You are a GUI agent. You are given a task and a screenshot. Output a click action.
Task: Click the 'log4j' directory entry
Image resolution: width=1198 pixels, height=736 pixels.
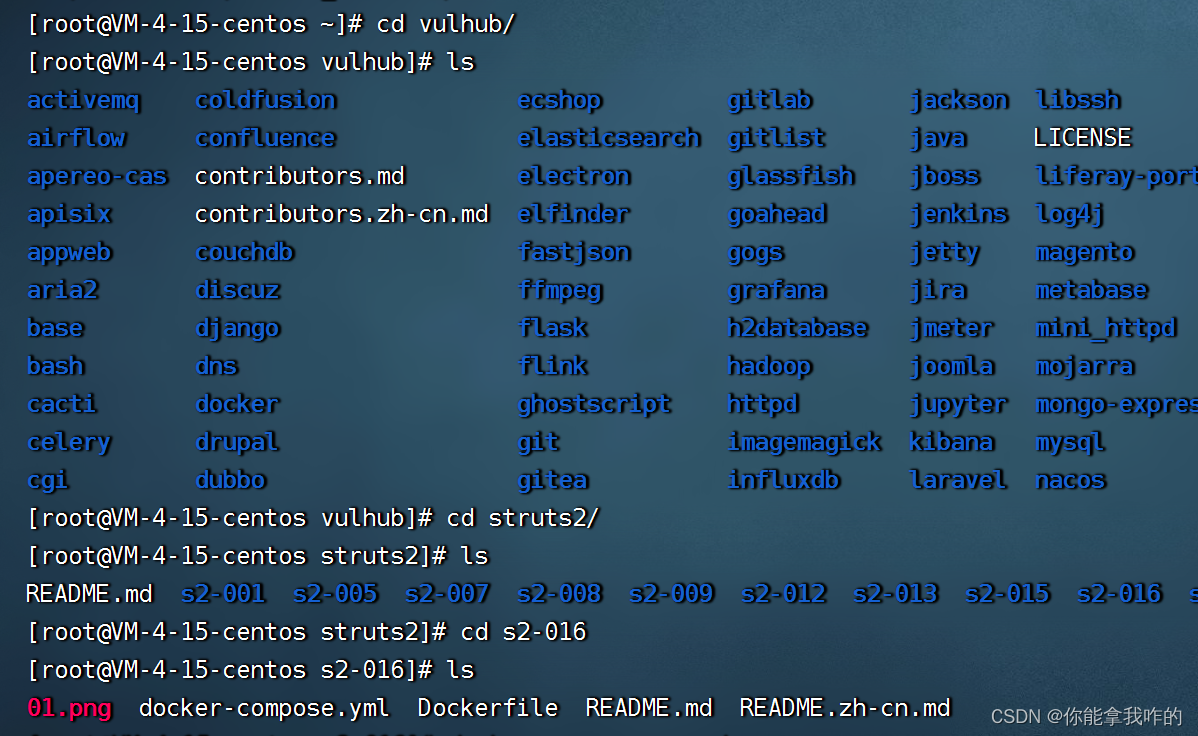tap(1070, 215)
